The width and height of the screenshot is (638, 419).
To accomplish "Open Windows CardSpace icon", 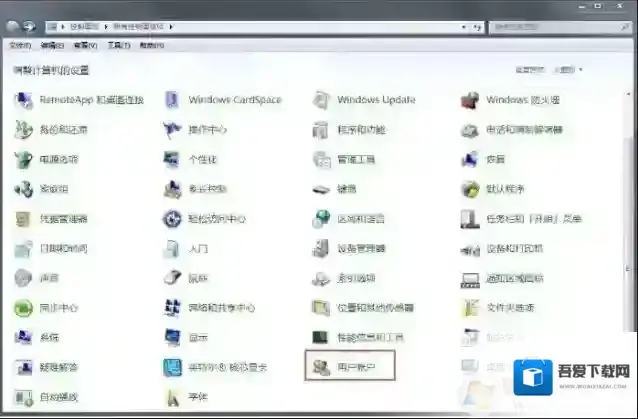I will (x=172, y=100).
